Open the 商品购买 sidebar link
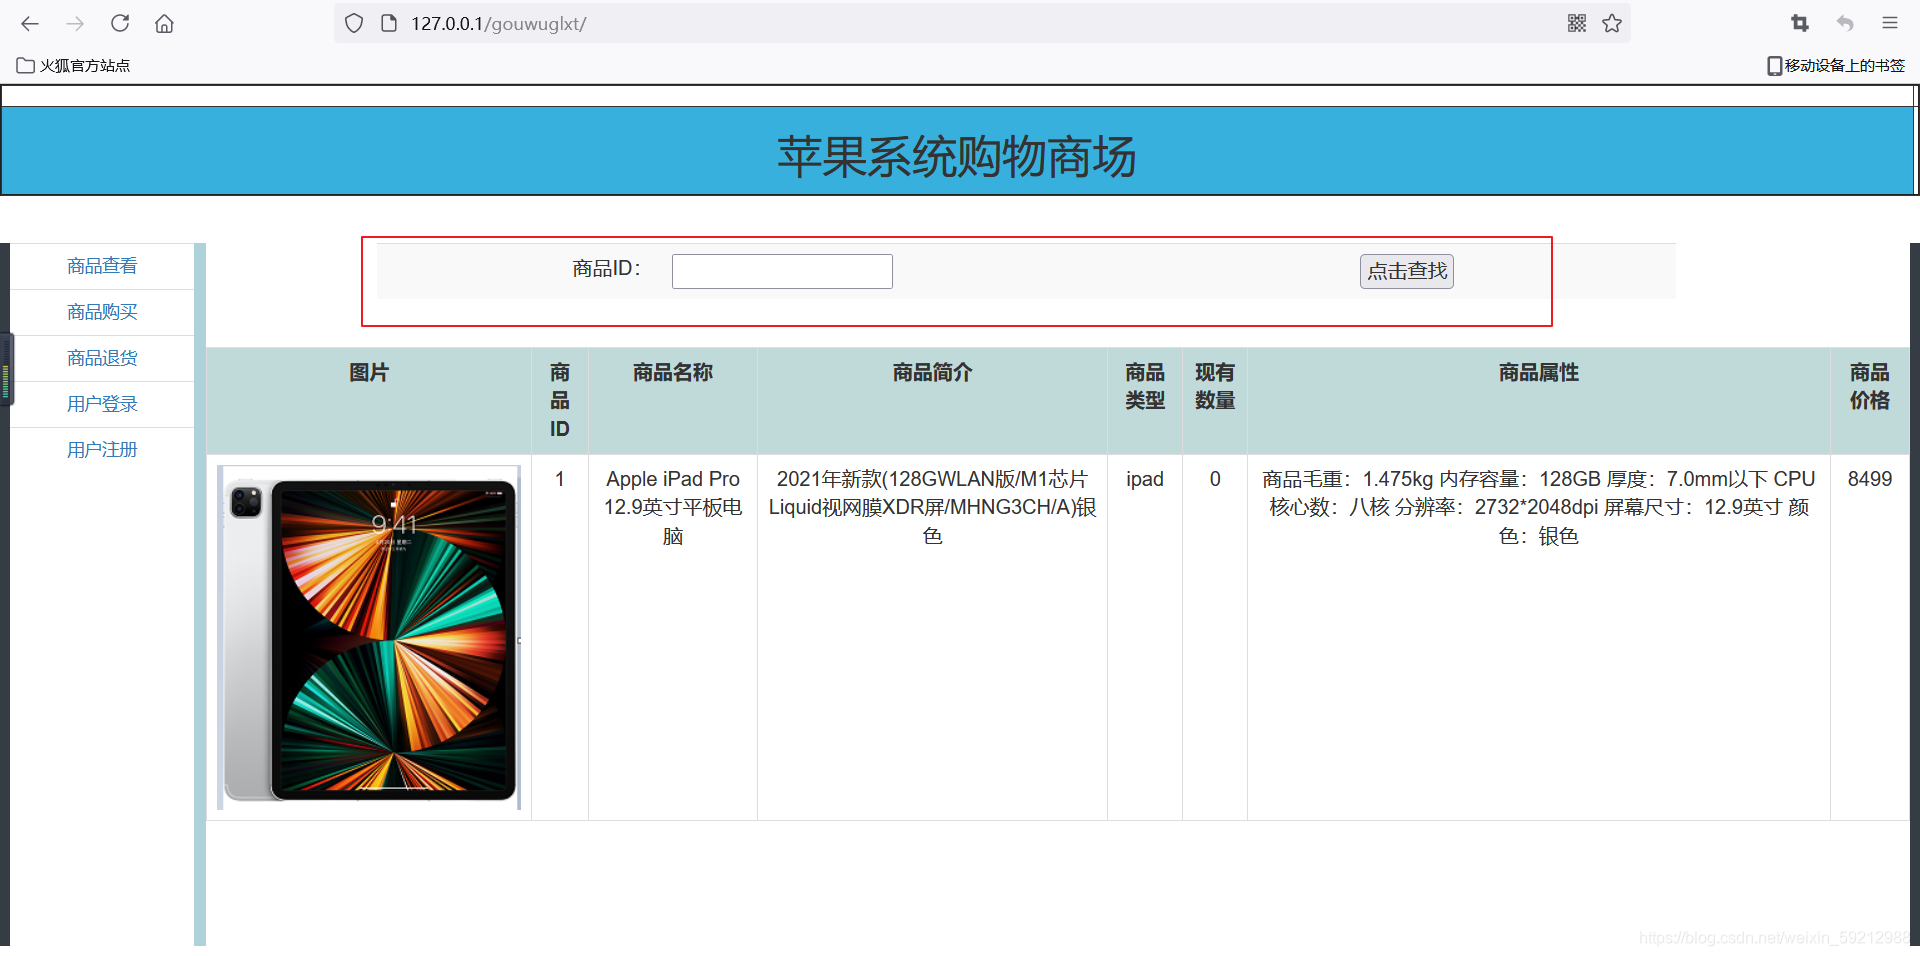 pyautogui.click(x=102, y=312)
